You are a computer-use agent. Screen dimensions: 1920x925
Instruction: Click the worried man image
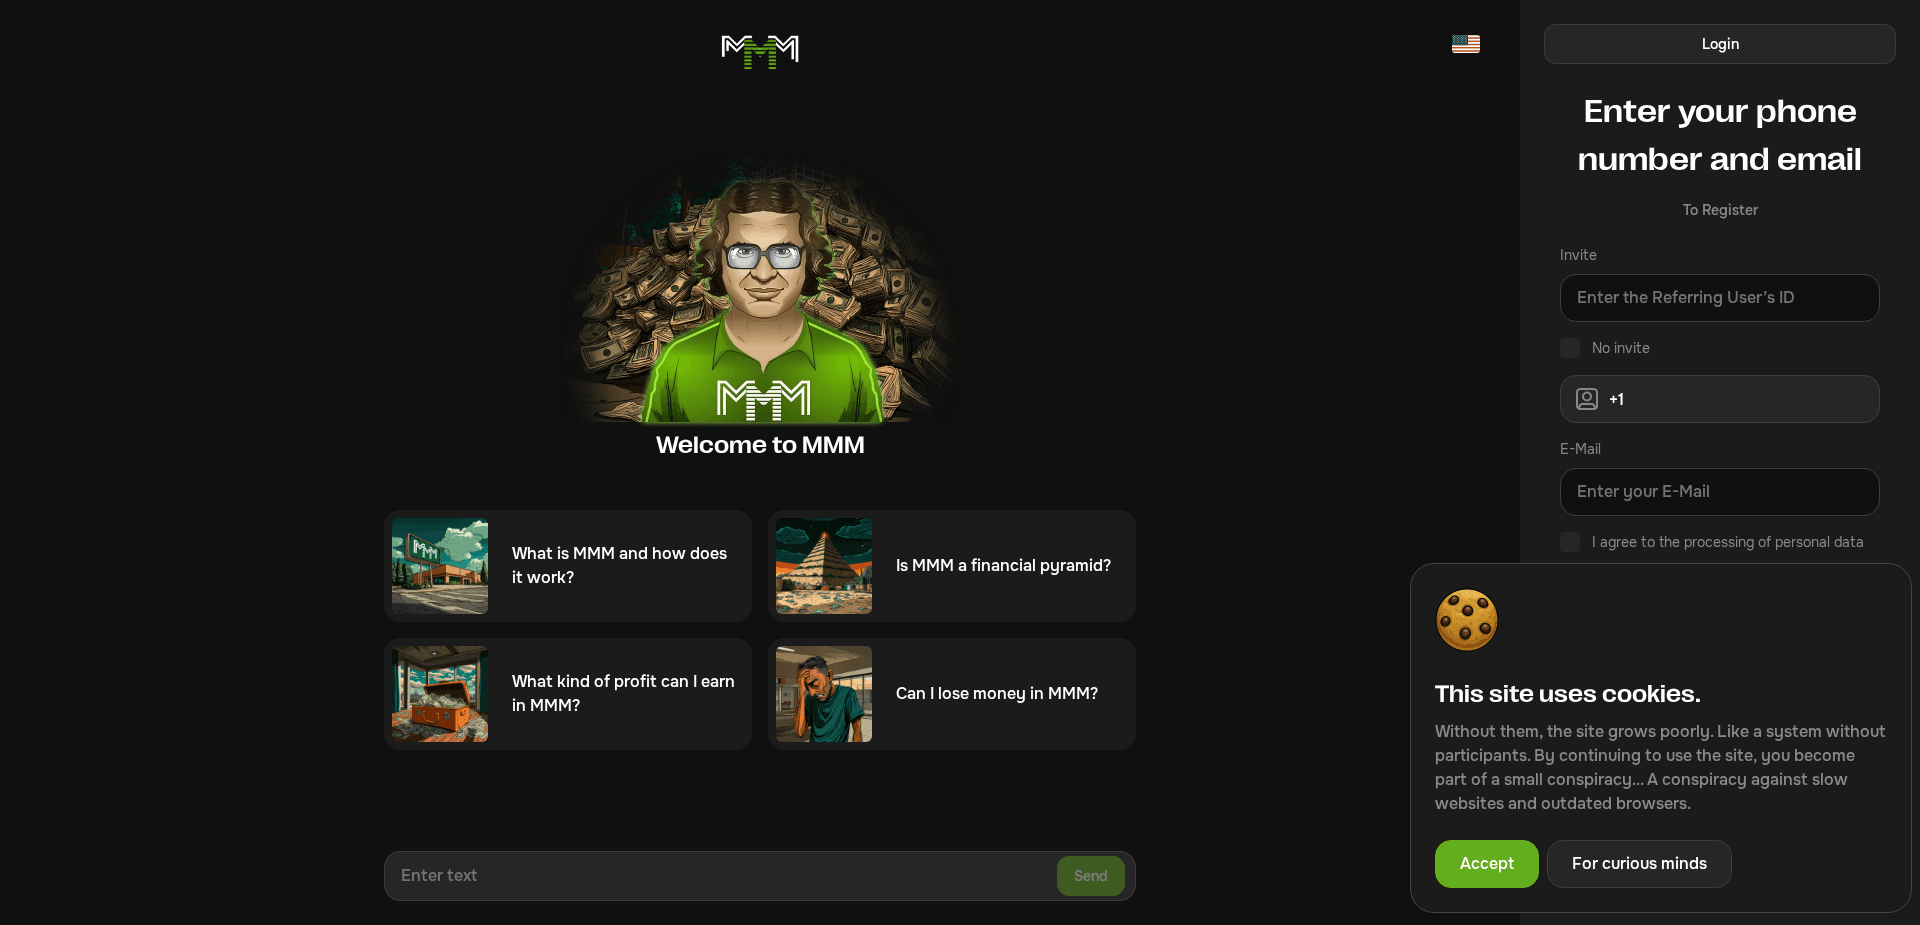pos(824,694)
